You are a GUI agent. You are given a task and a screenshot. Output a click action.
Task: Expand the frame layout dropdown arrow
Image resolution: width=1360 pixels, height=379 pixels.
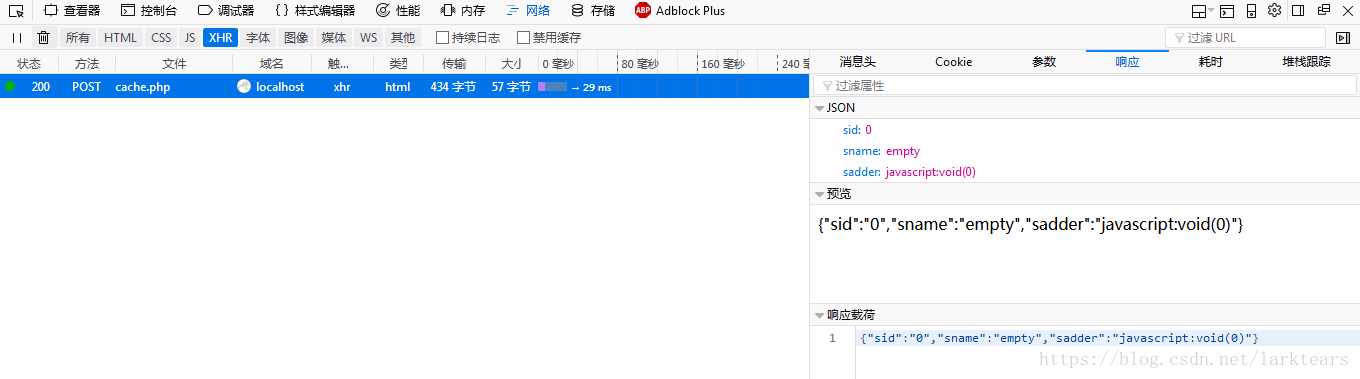[1211, 11]
